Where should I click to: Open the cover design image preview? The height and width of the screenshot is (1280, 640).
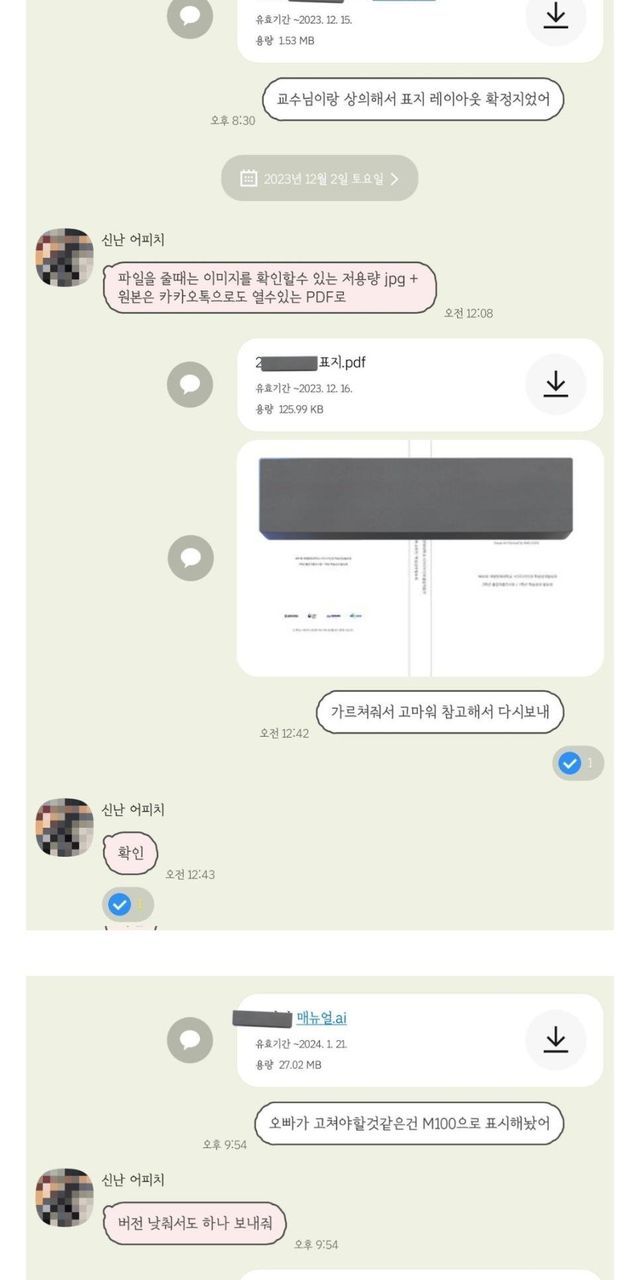(420, 557)
